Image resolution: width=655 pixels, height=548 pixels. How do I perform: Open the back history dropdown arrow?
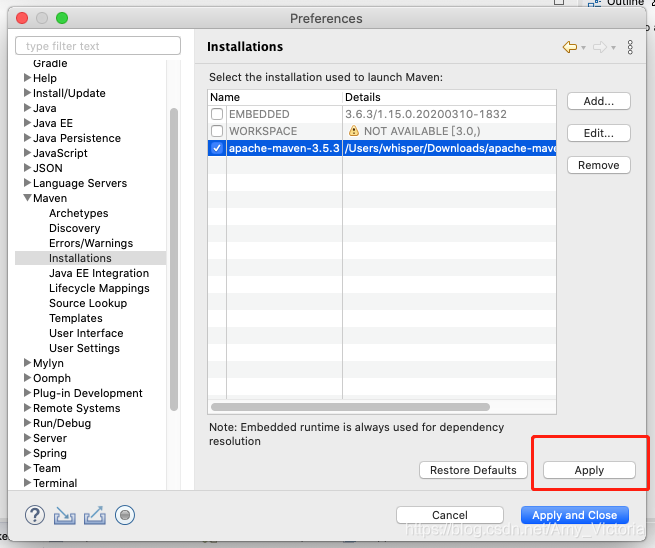pos(583,48)
